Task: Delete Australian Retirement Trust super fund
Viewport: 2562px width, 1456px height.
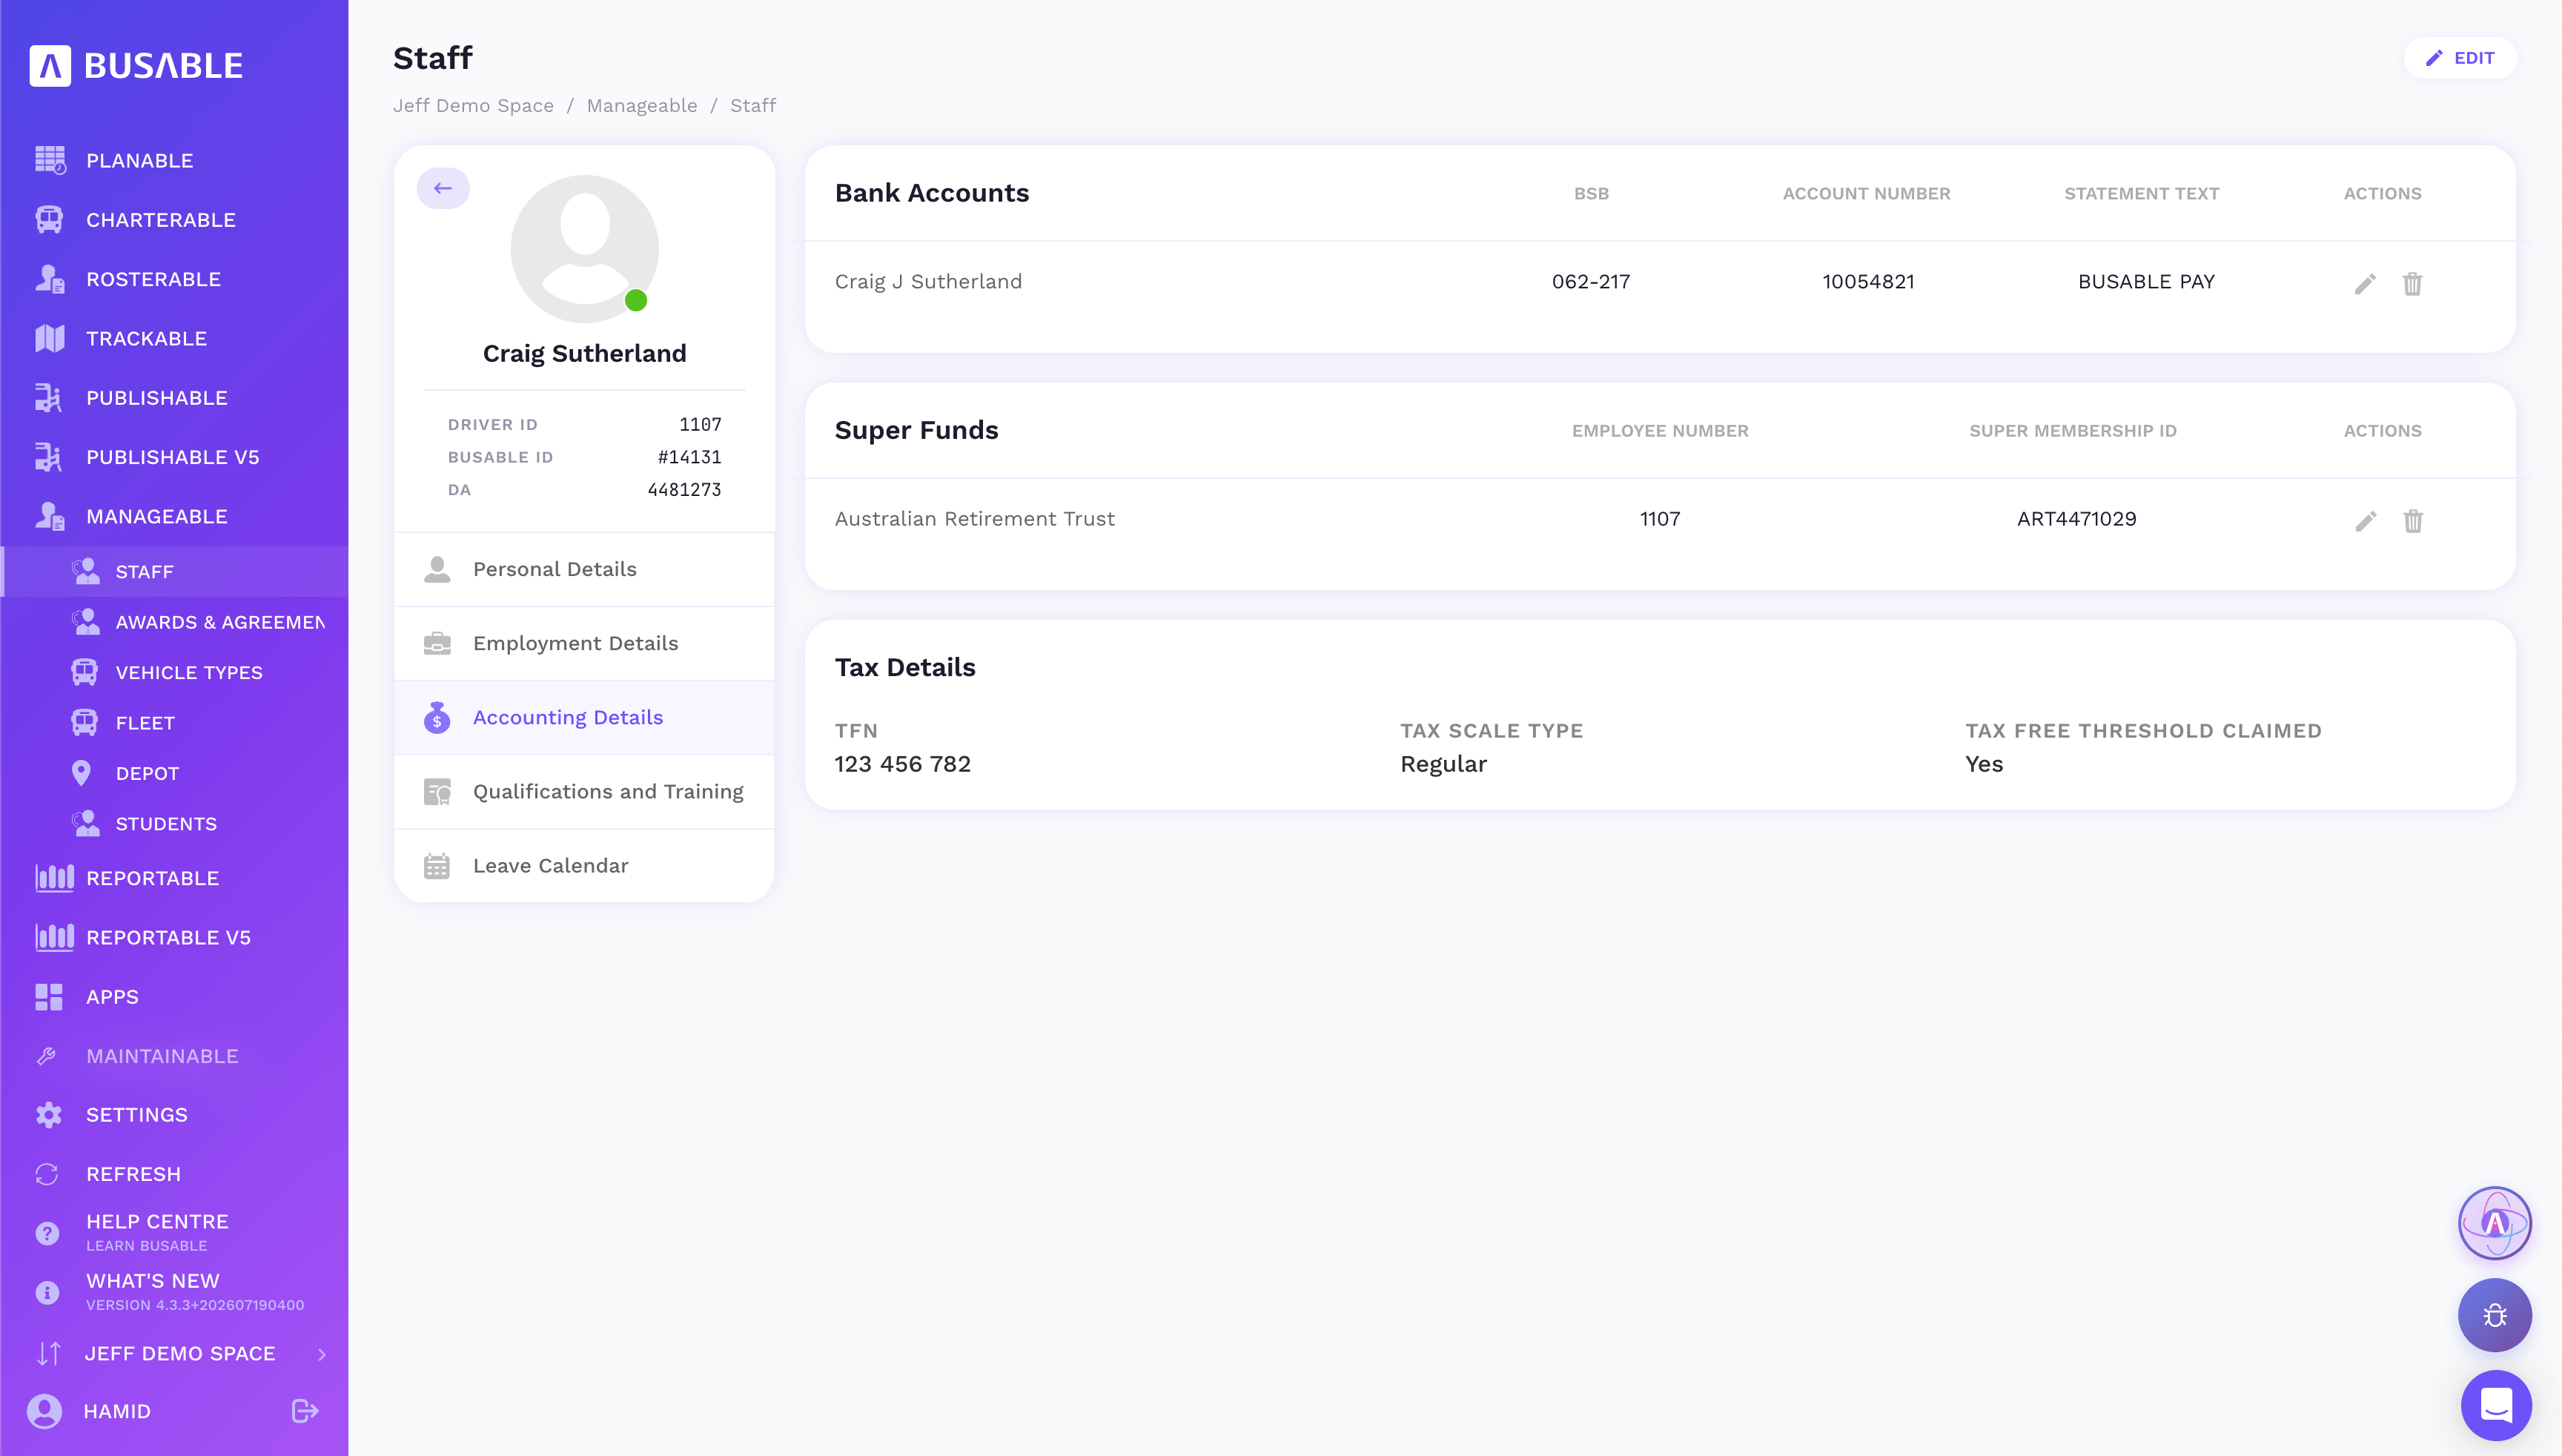Action: coord(2412,521)
